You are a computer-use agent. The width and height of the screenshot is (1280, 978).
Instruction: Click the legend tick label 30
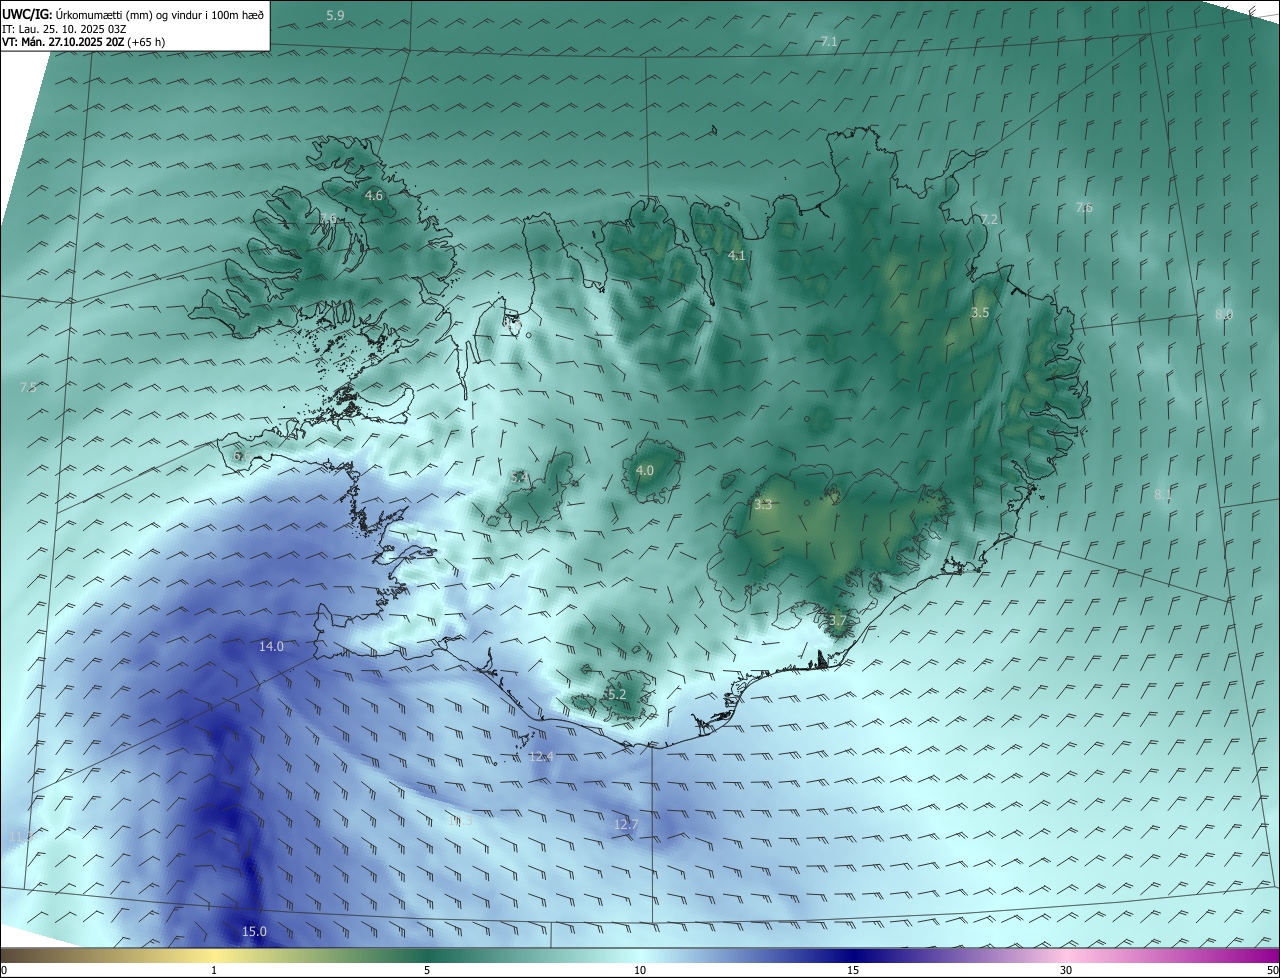(1066, 970)
